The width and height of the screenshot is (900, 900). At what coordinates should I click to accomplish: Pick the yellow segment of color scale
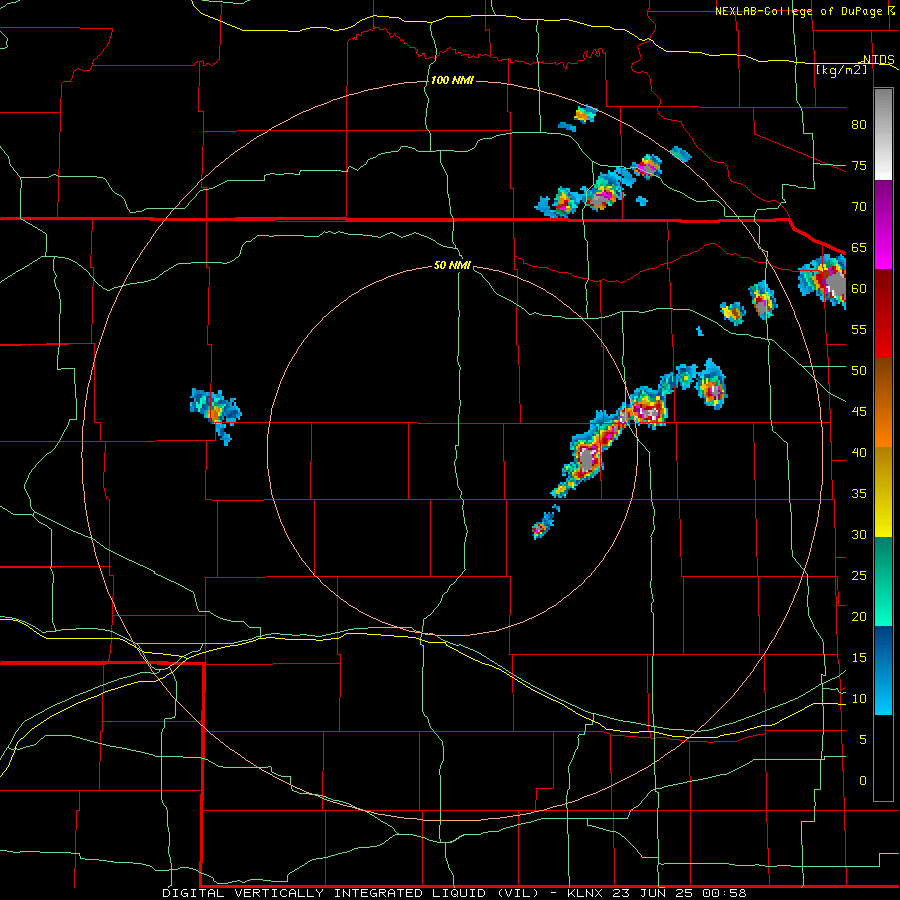tap(883, 492)
